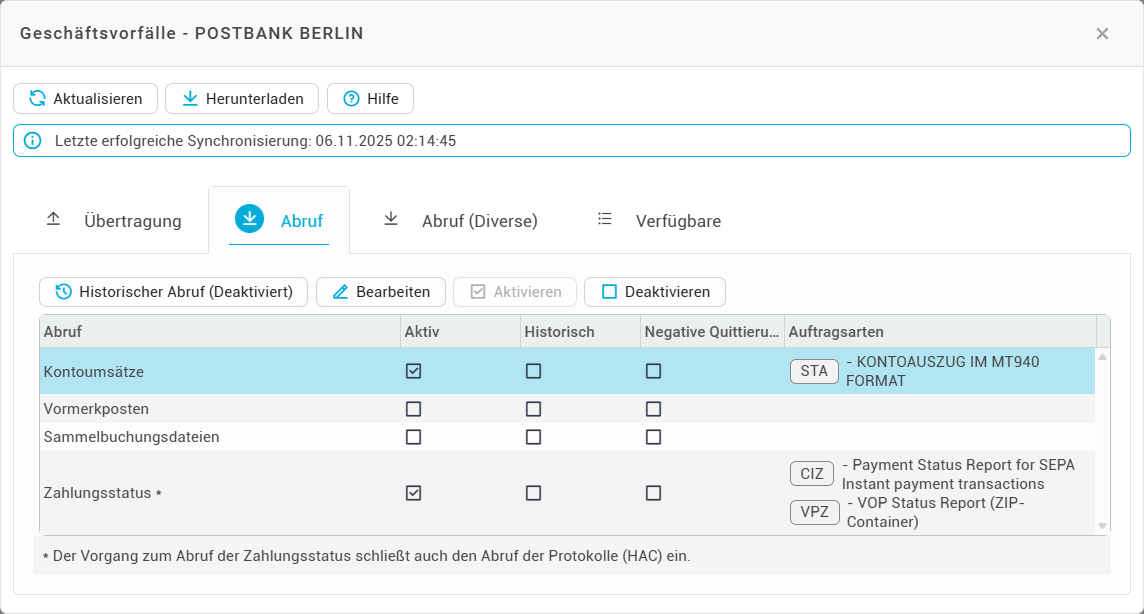
Task: Click the Aktualisieren refresh icon
Action: (37, 99)
